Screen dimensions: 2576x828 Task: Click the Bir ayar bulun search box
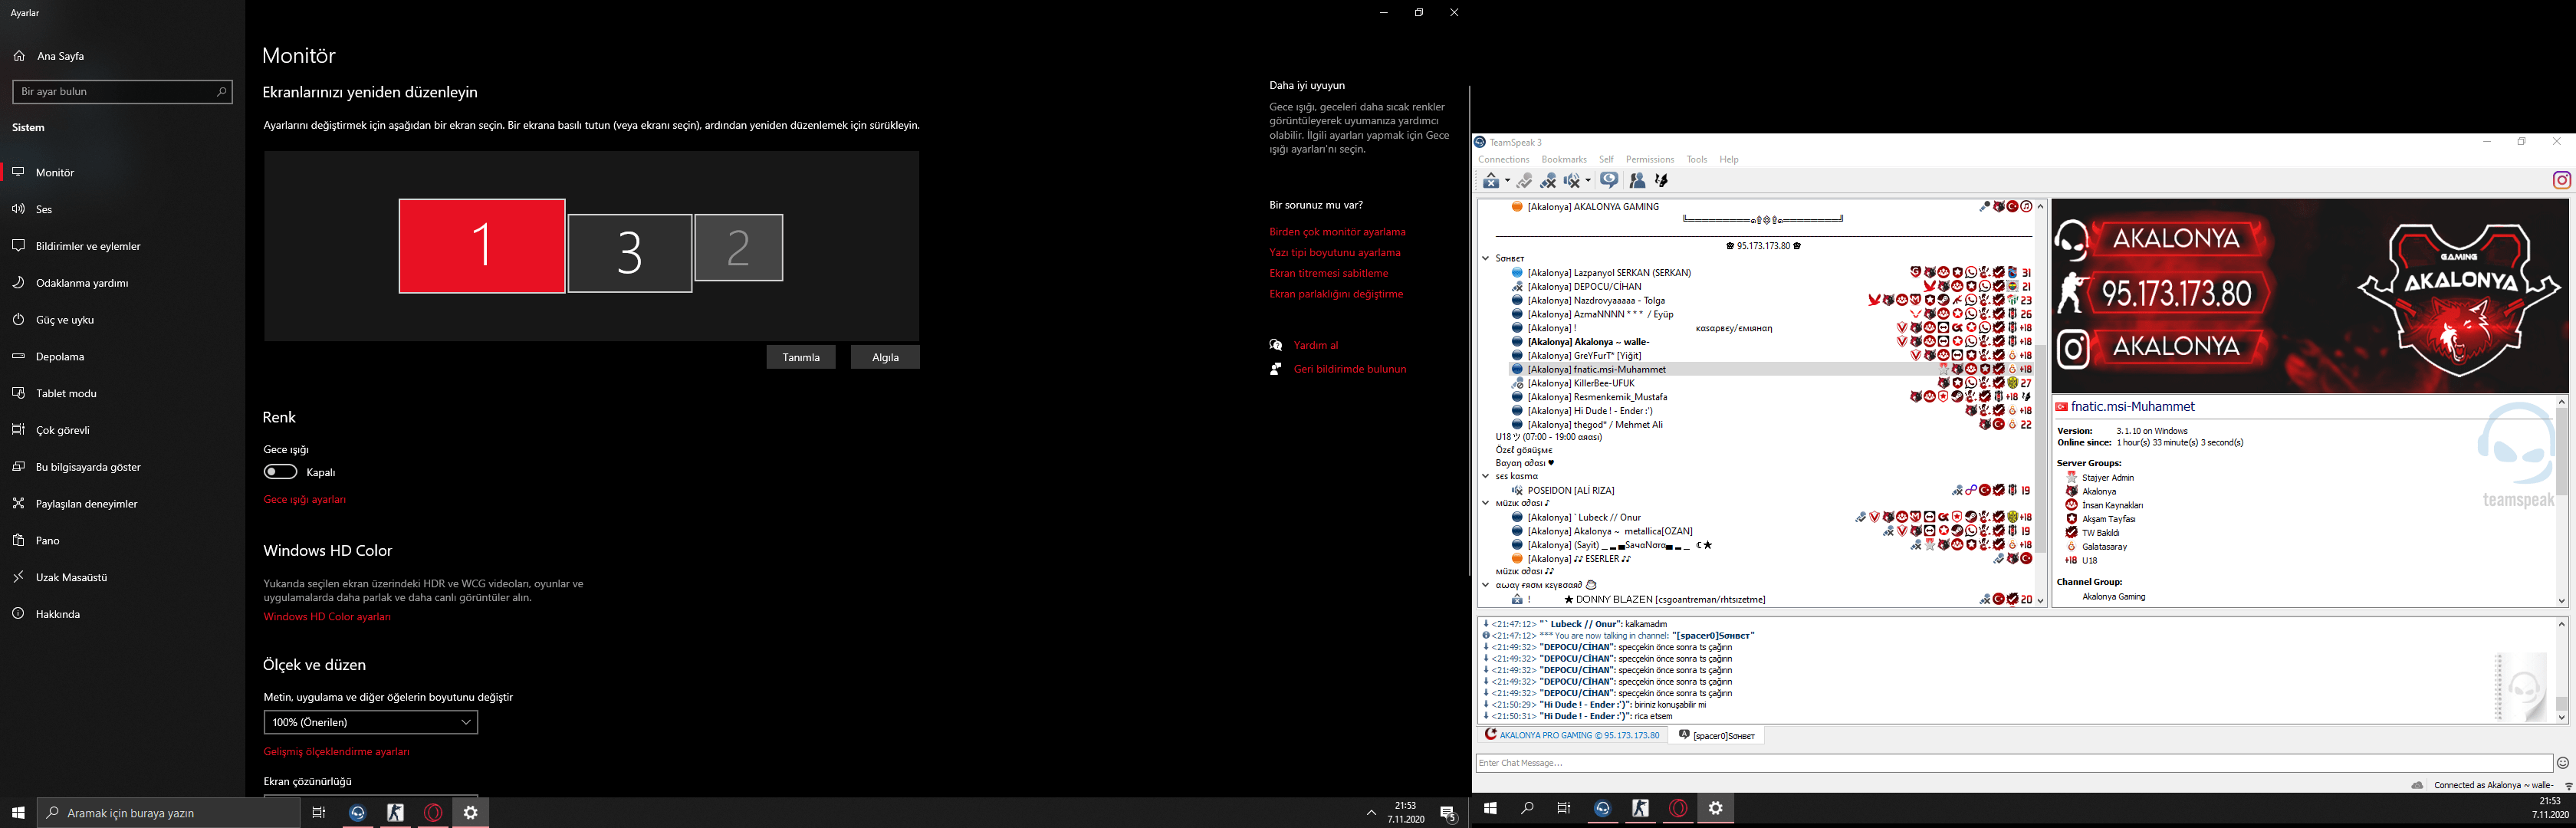[x=122, y=91]
